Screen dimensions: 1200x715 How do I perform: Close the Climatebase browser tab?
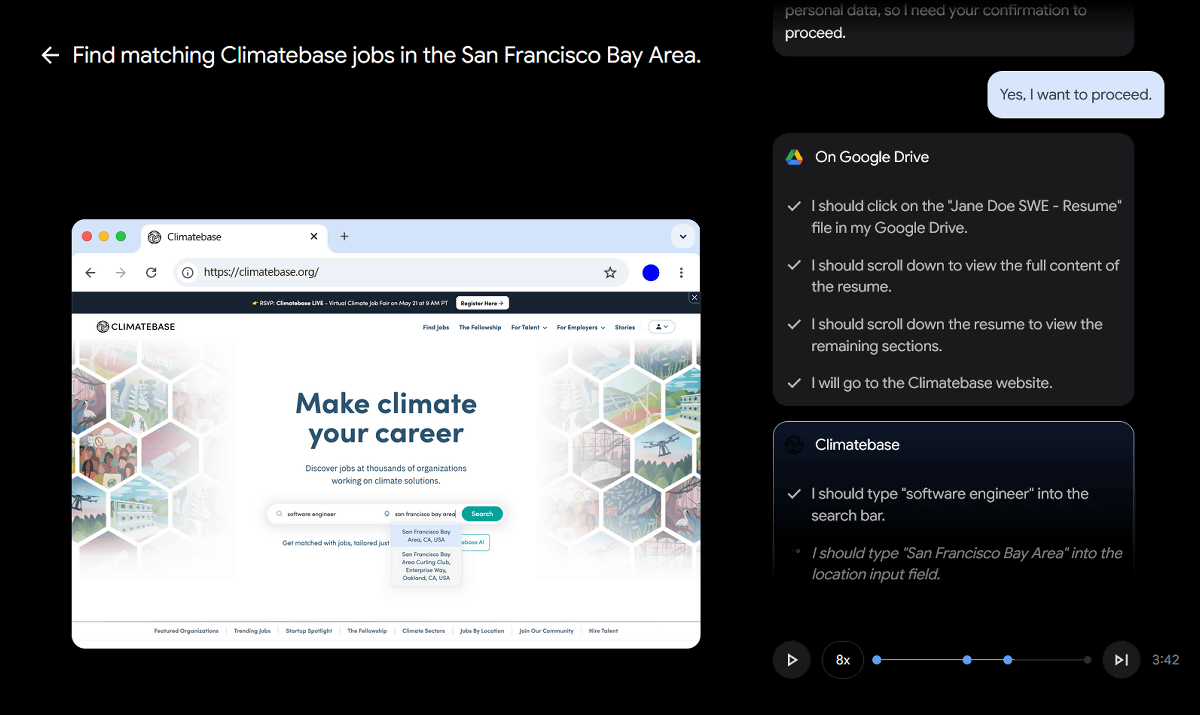(314, 237)
